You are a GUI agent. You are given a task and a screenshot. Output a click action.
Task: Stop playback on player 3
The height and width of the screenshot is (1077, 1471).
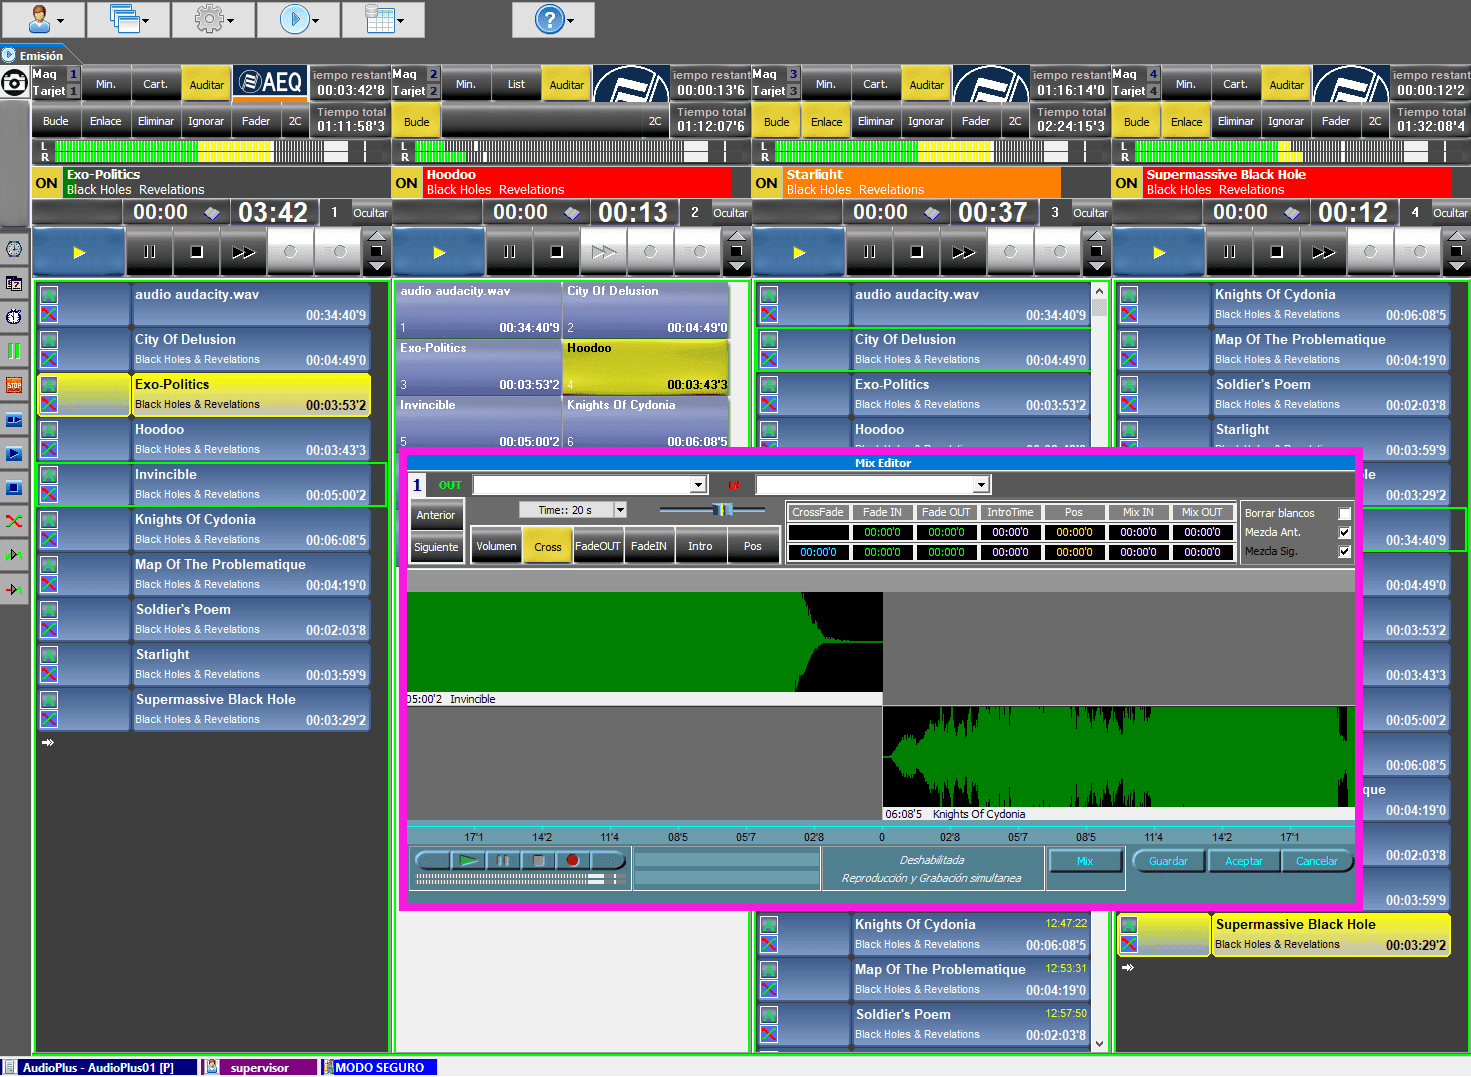coord(917,252)
